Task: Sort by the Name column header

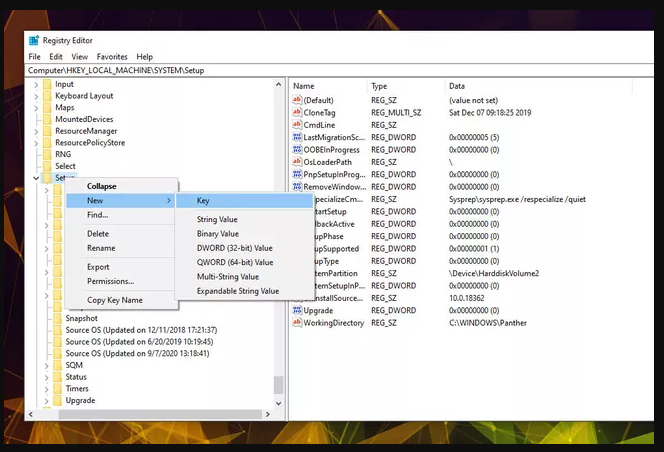Action: (x=329, y=86)
